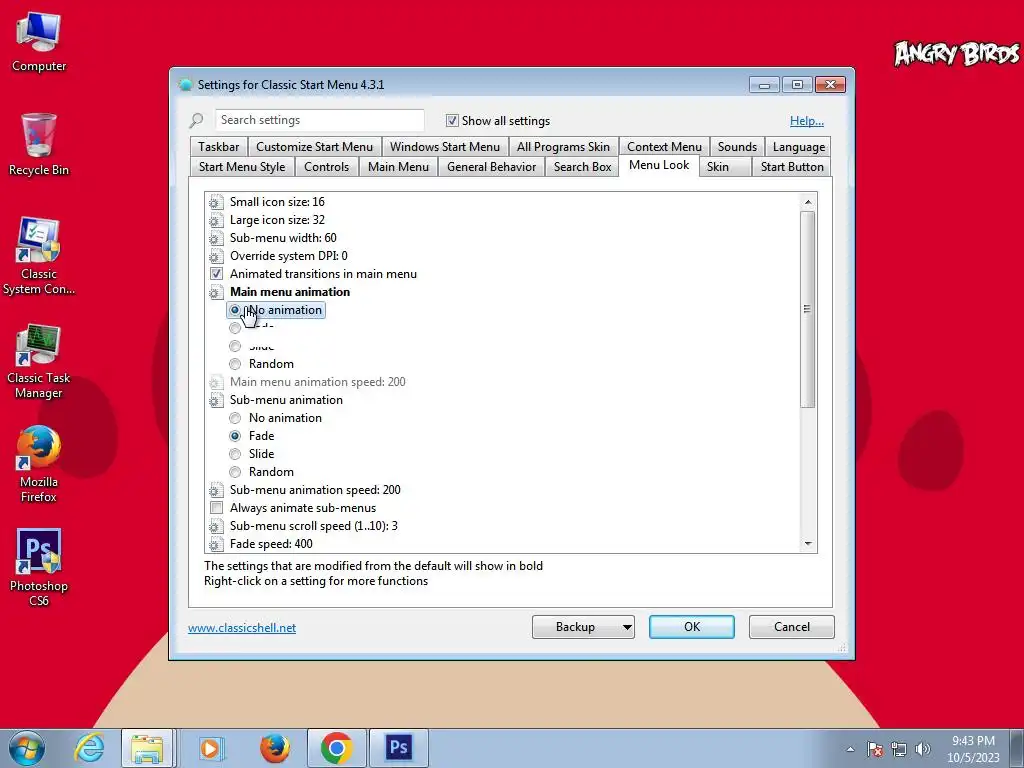The image size is (1024, 768).
Task: Switch to Start Menu Style tab
Action: pyautogui.click(x=242, y=167)
